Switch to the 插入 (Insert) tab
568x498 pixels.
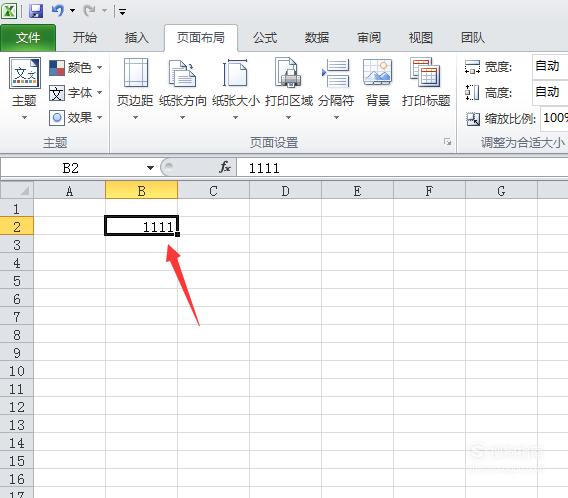[137, 38]
